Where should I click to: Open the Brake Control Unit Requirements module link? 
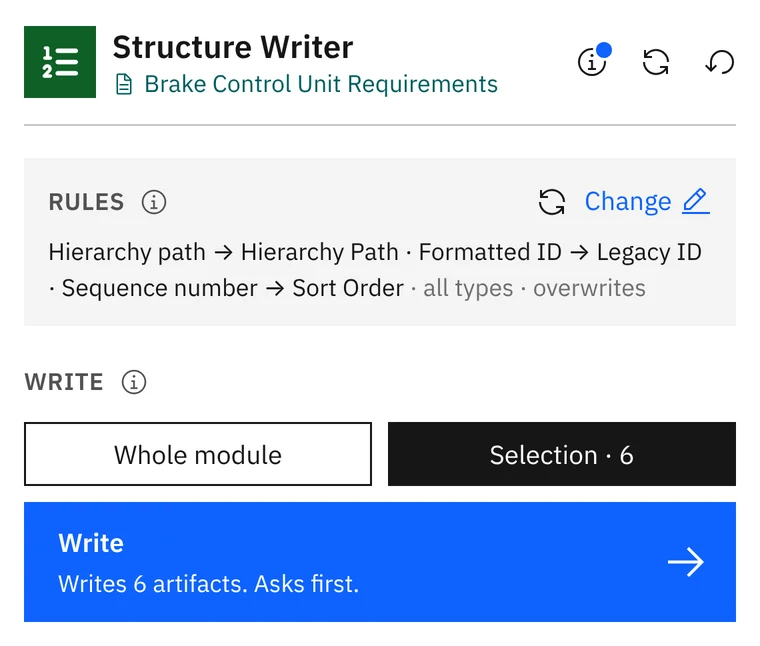pos(321,84)
